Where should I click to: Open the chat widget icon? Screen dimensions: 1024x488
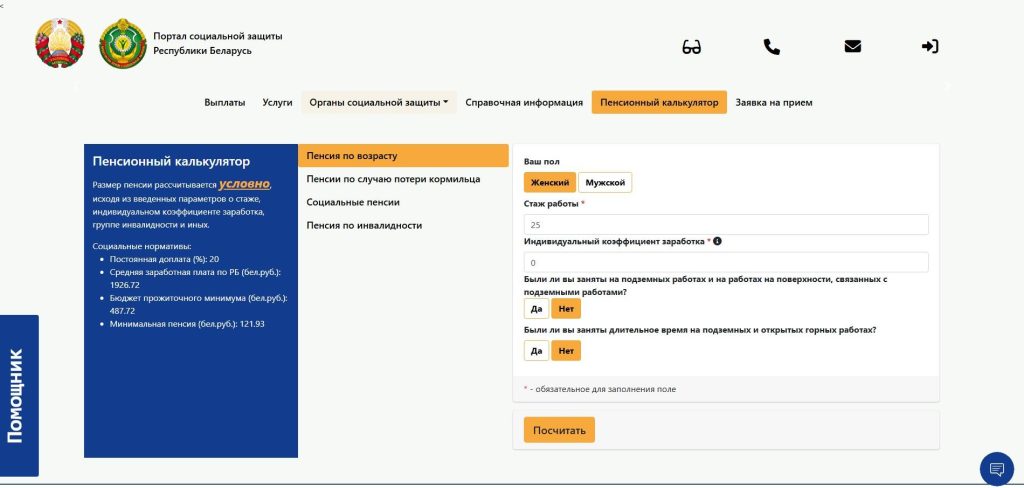pos(996,469)
